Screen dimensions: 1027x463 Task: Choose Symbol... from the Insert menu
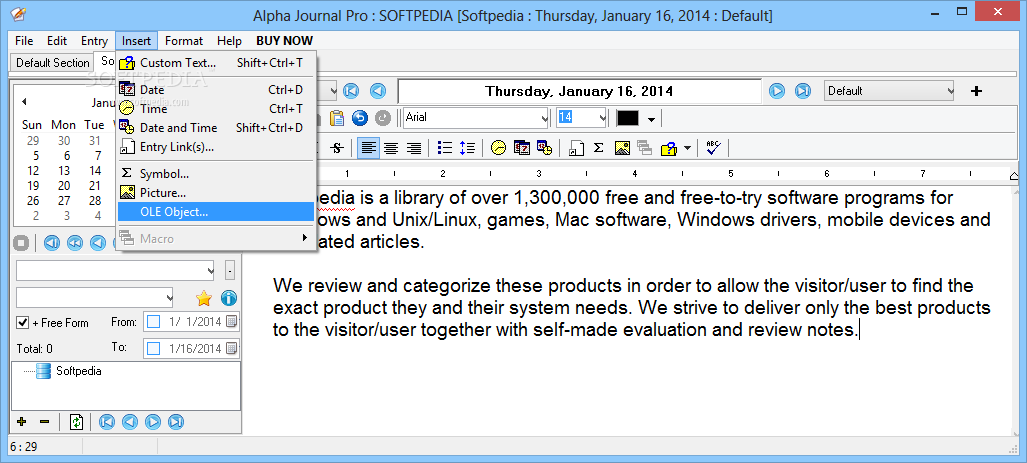click(216, 174)
